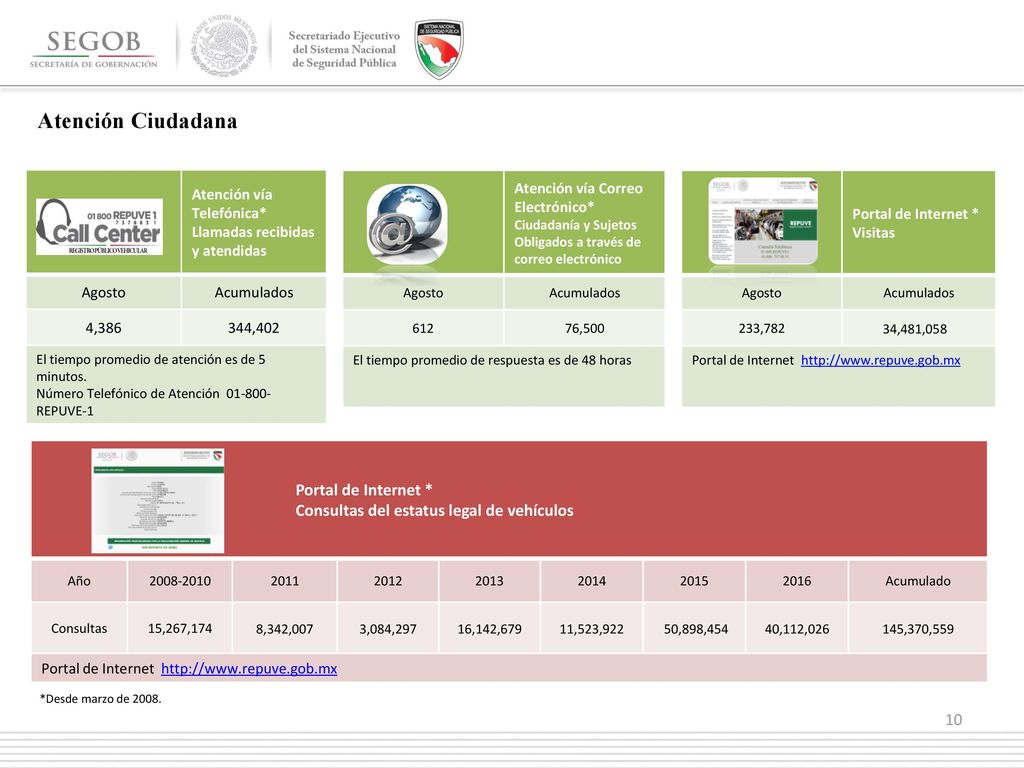The height and width of the screenshot is (768, 1024).
Task: Select the Atención vía Telefónica header
Action: click(253, 222)
